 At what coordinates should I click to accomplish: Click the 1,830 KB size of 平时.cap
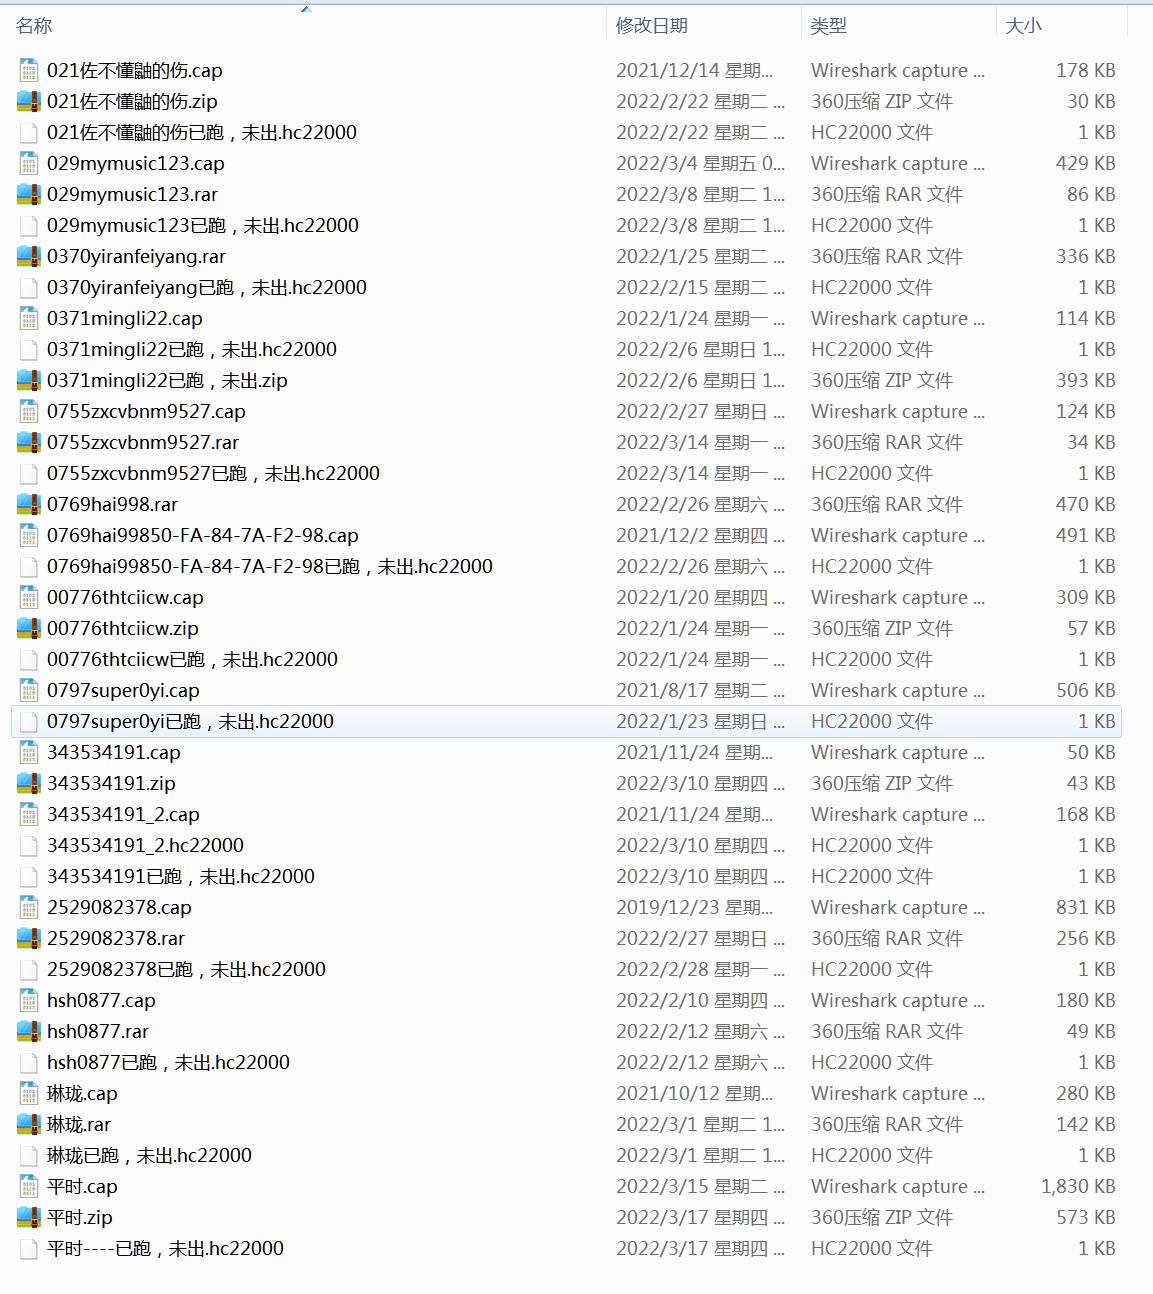coord(1078,1186)
